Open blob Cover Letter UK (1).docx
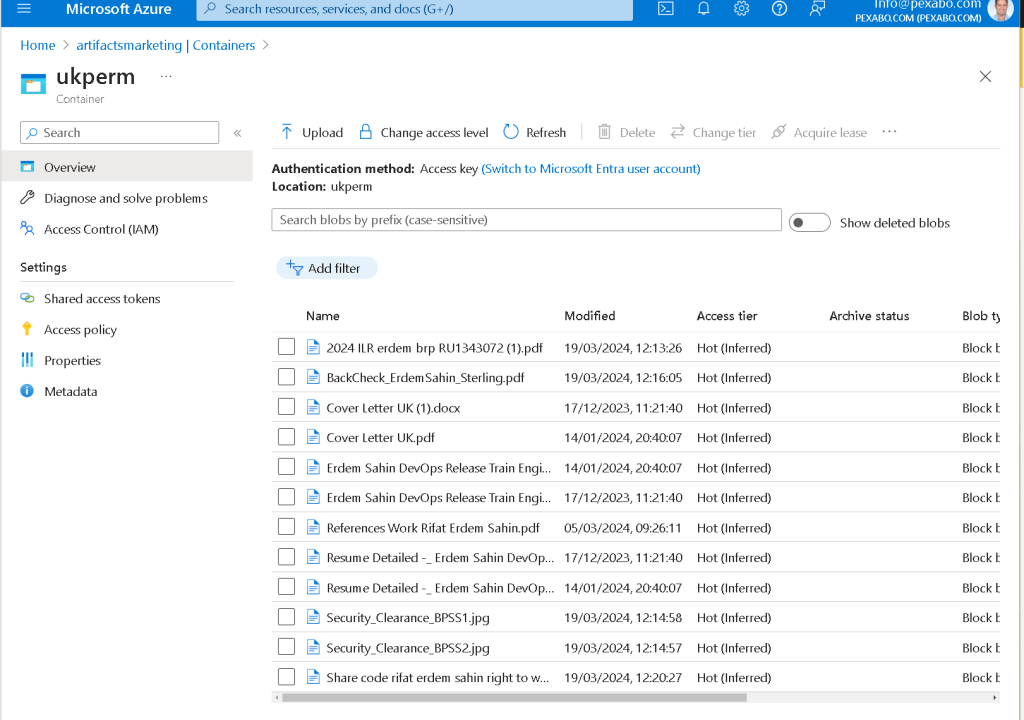The image size is (1024, 720). tap(393, 408)
